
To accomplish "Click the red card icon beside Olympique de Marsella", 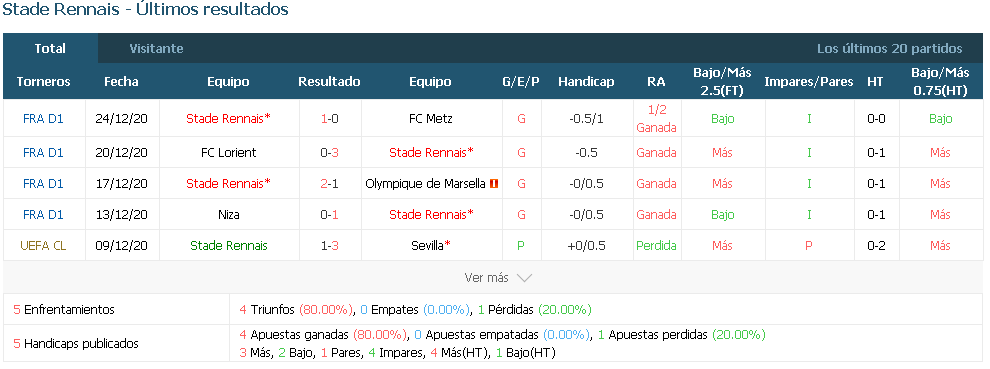I will (x=494, y=184).
